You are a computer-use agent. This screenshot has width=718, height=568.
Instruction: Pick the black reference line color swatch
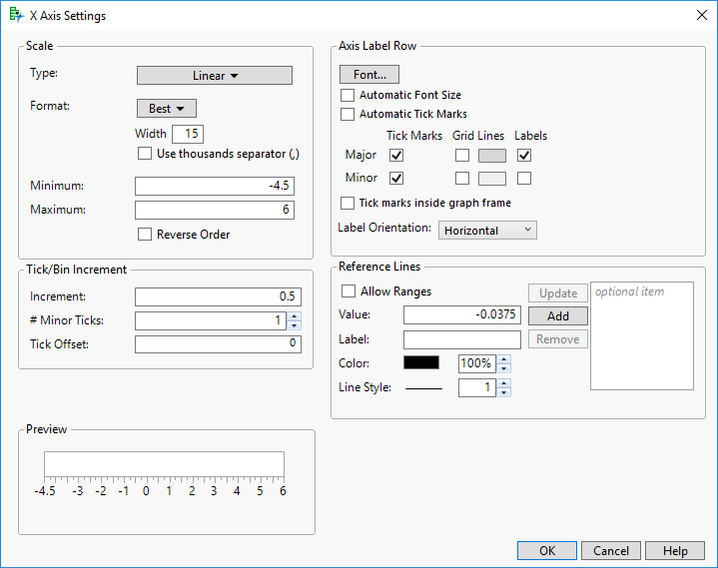(x=421, y=363)
